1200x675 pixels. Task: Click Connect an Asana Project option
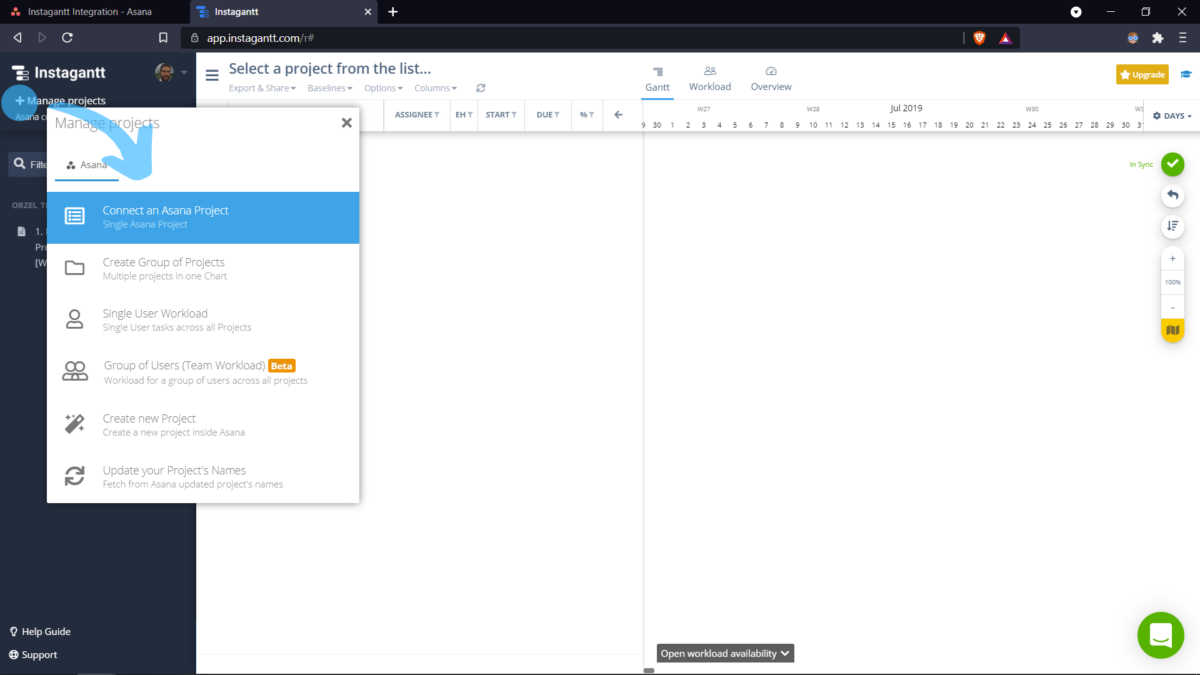coord(203,217)
